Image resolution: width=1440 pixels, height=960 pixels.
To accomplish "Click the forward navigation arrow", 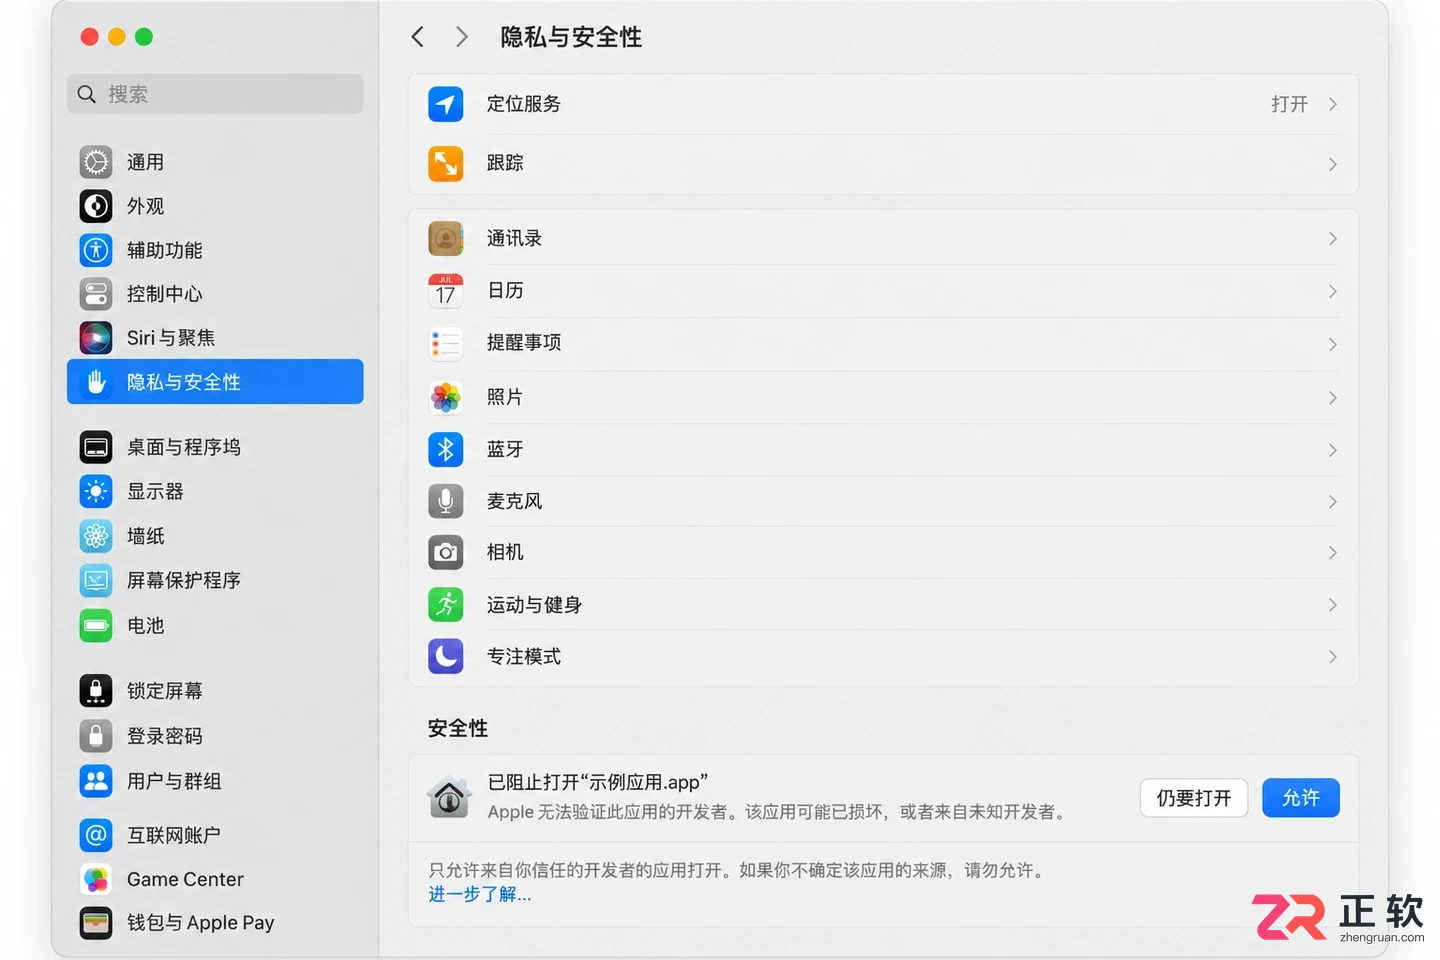I will (x=461, y=37).
